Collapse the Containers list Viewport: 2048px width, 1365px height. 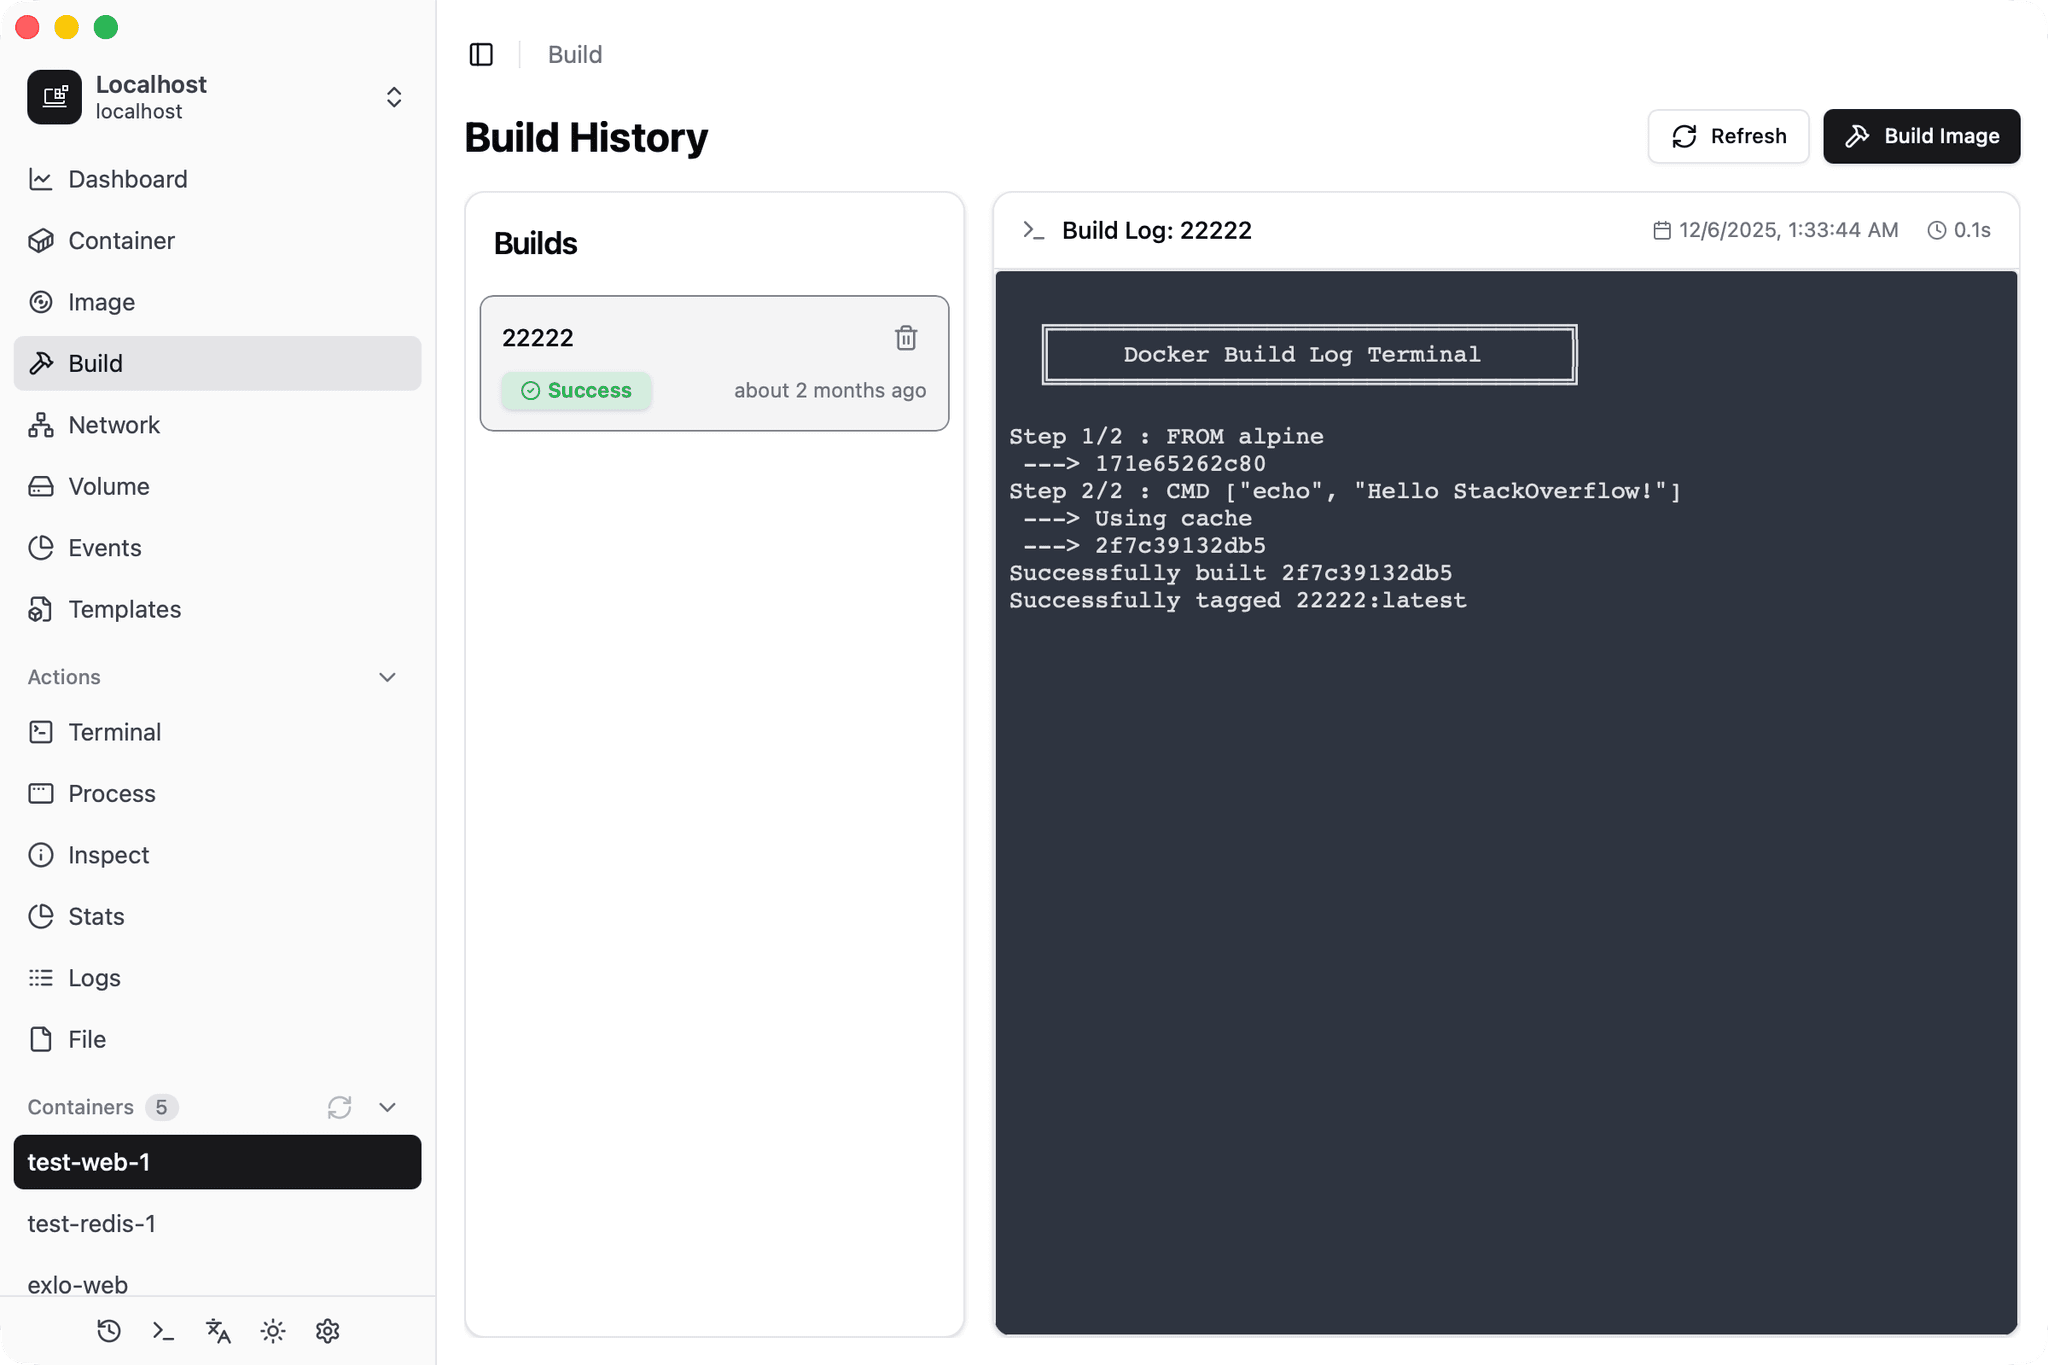click(387, 1107)
